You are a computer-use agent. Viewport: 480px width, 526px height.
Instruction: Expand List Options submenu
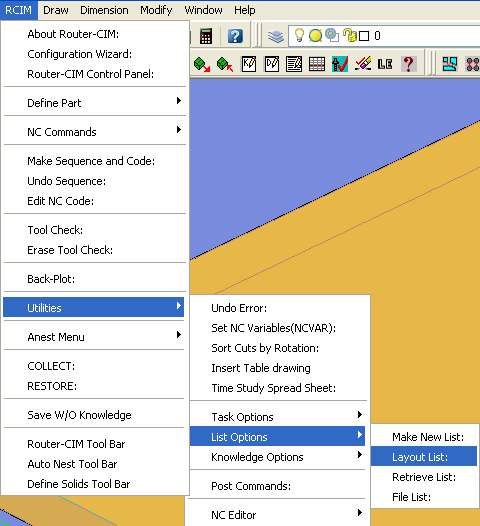[277, 436]
